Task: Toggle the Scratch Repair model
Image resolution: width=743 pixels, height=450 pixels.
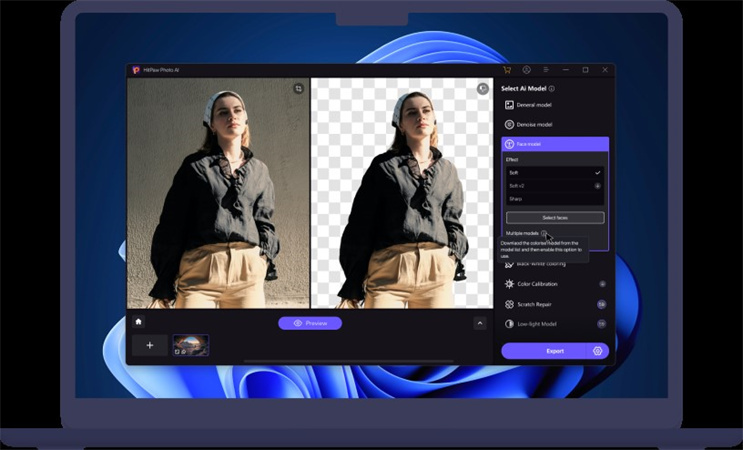Action: (x=602, y=304)
